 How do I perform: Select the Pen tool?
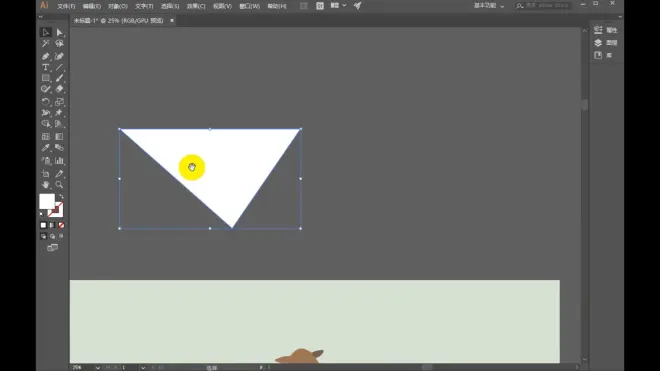click(45, 56)
